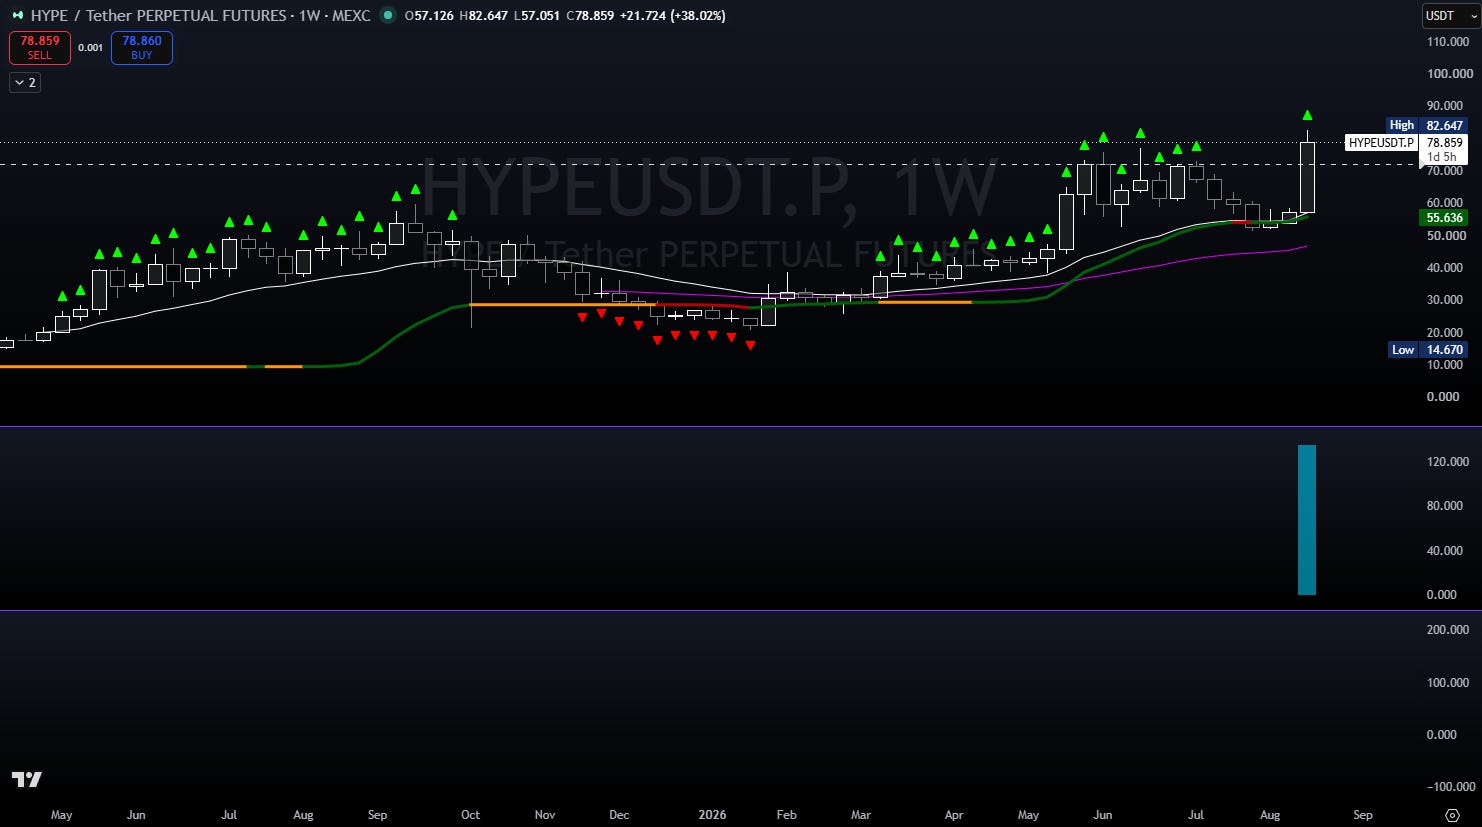Click the HYPE / Tether PERPETUAL FUTURES title
The height and width of the screenshot is (827, 1482).
tap(158, 16)
